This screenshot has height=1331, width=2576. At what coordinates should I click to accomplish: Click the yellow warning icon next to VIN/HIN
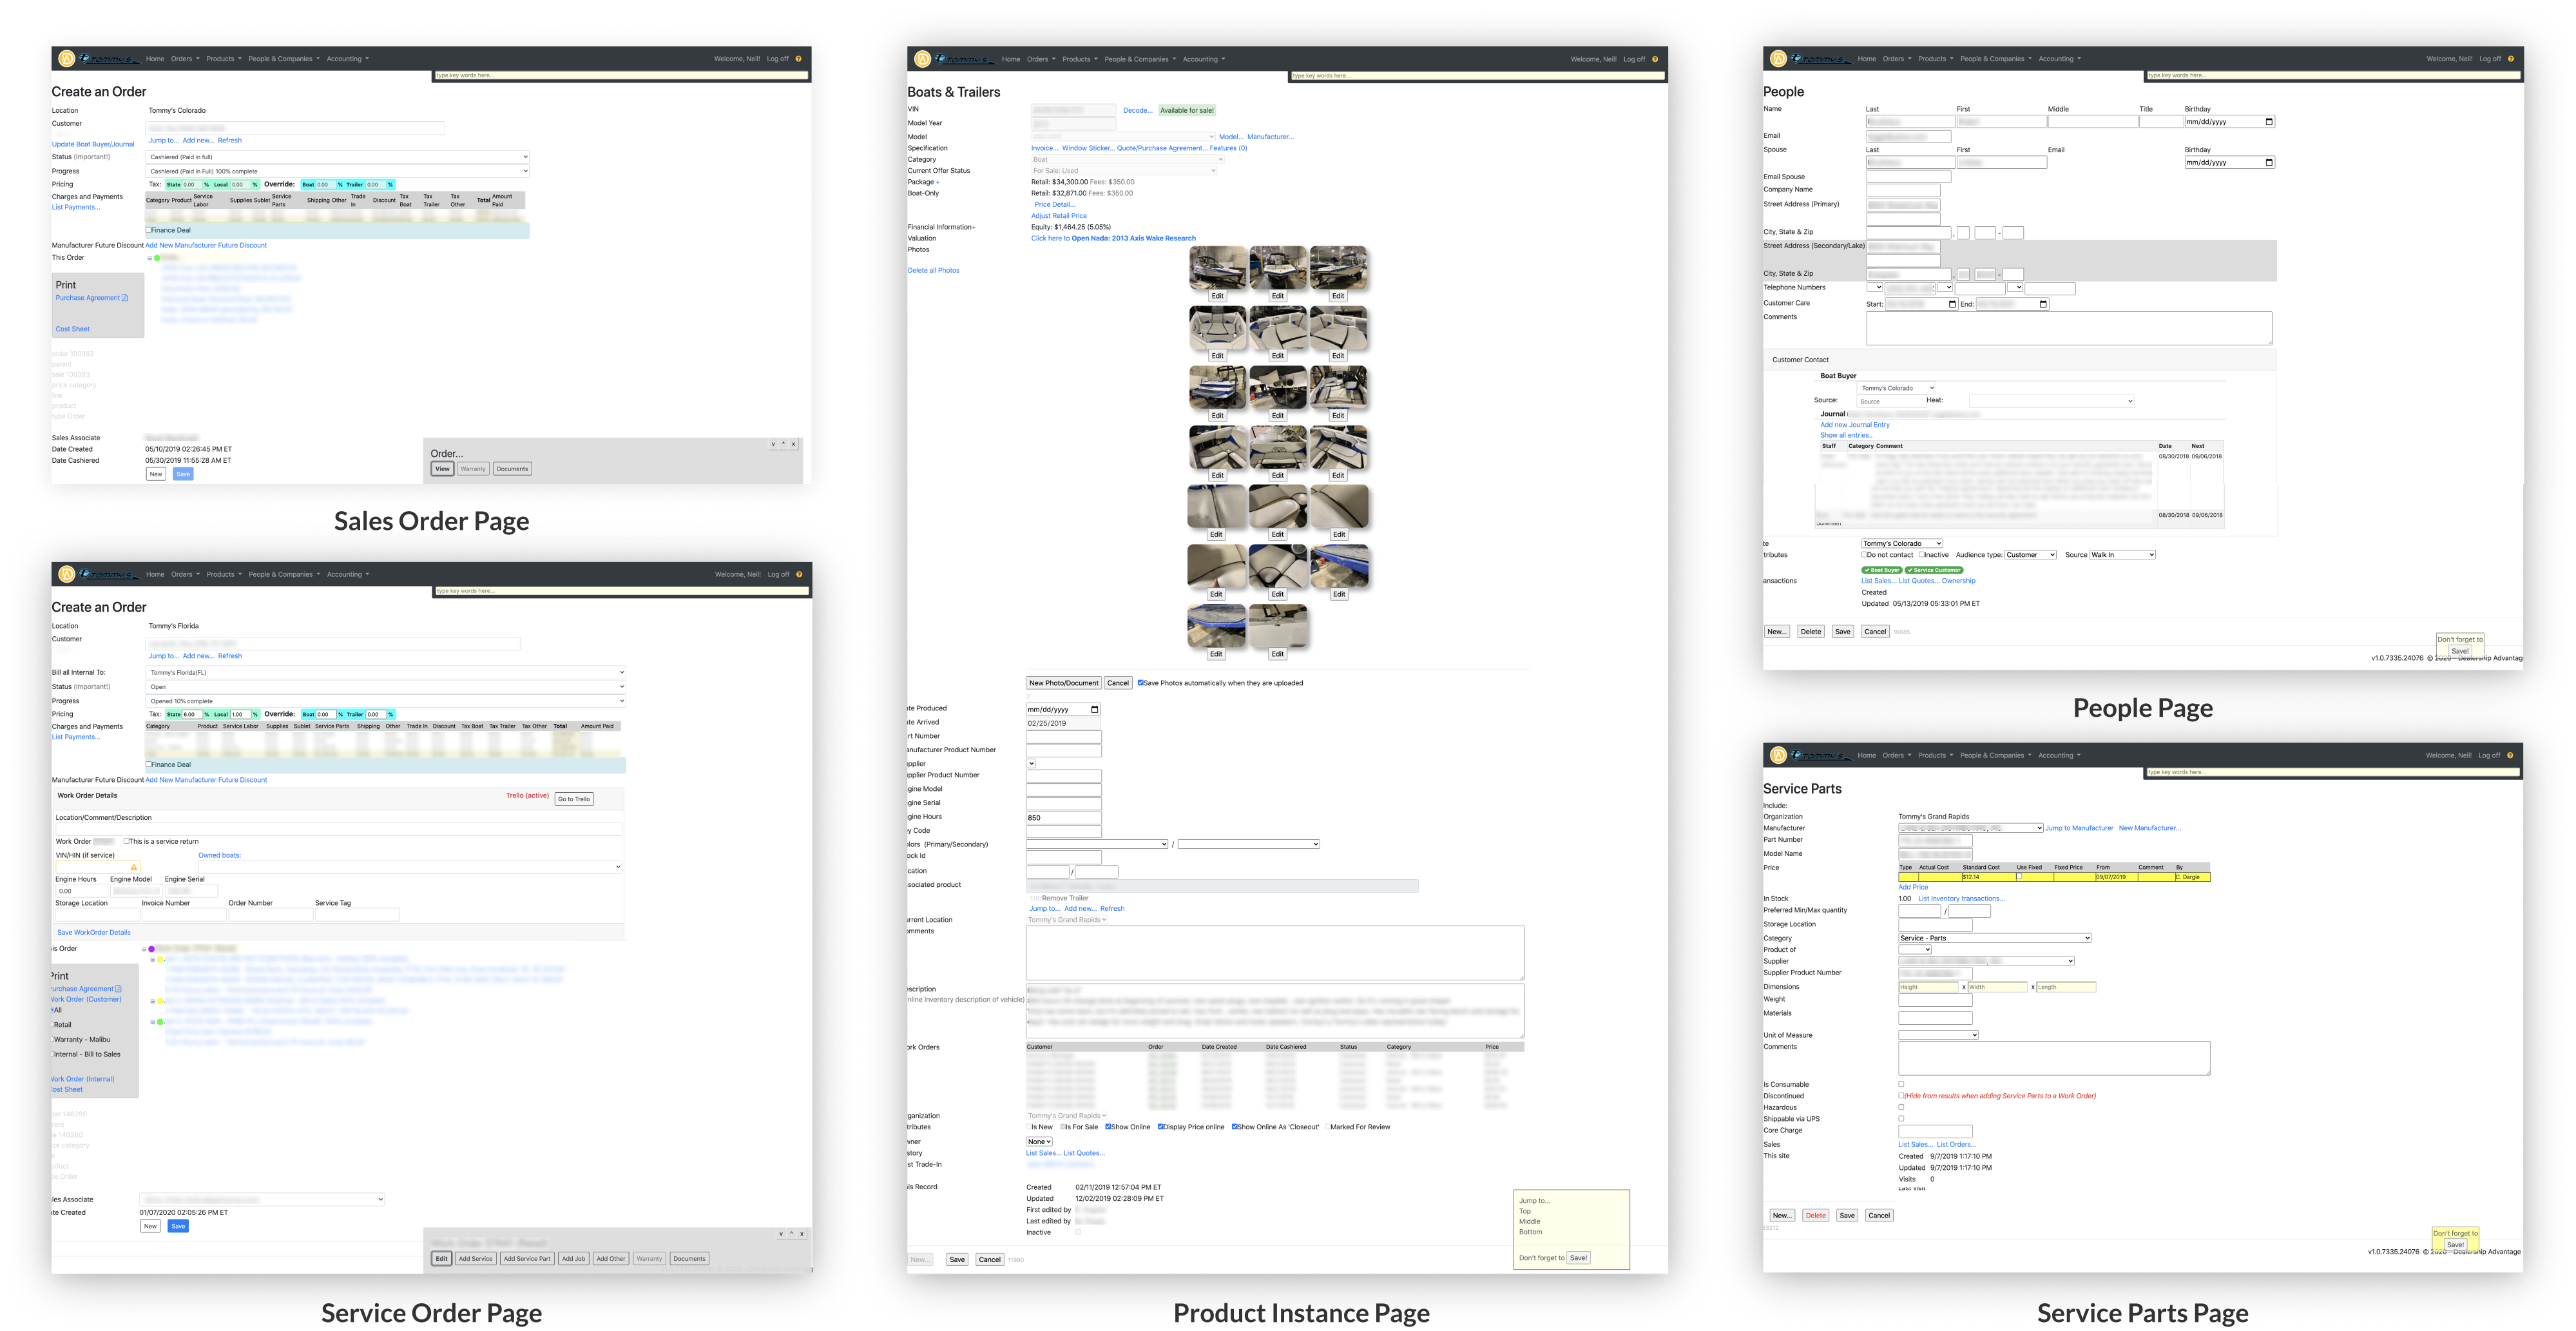click(133, 866)
